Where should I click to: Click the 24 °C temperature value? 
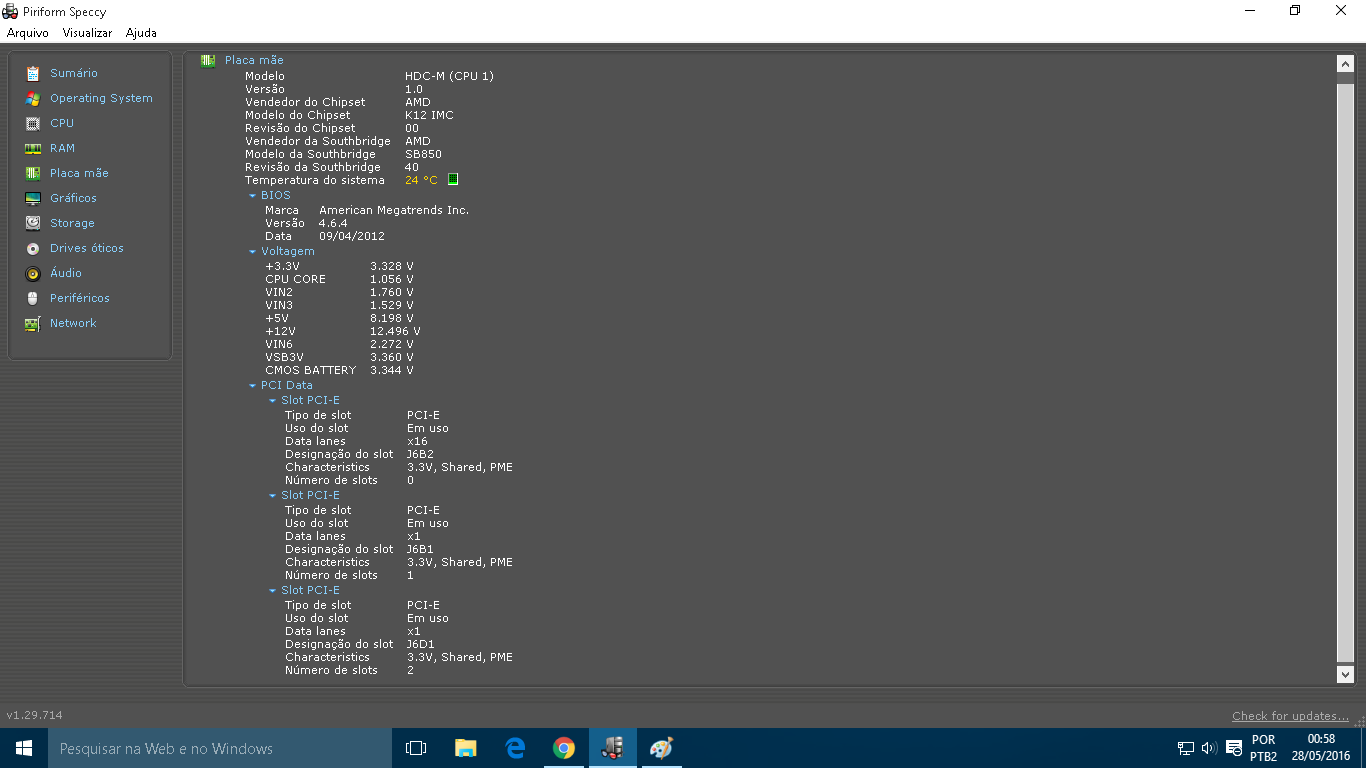coord(421,180)
